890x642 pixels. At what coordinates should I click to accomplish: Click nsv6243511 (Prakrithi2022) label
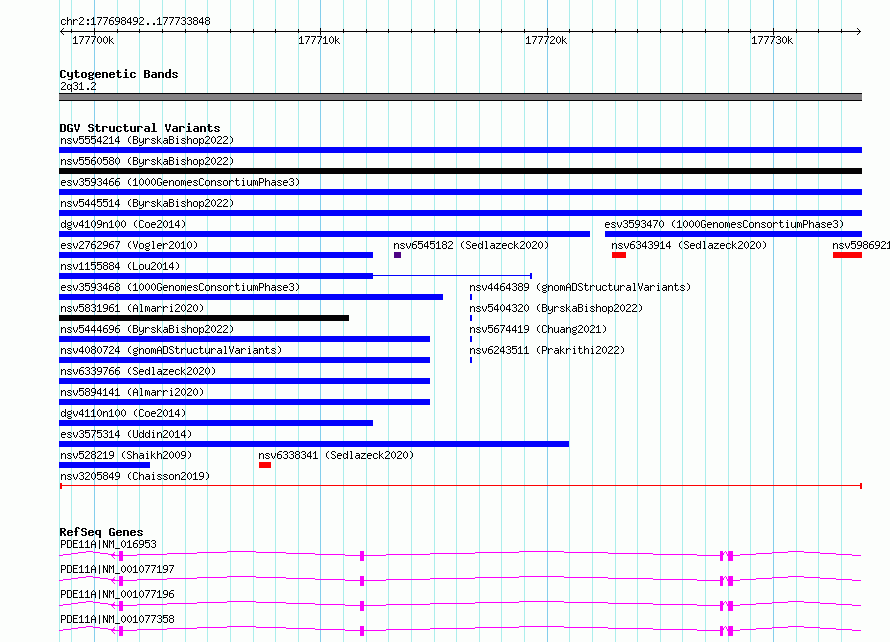point(547,350)
